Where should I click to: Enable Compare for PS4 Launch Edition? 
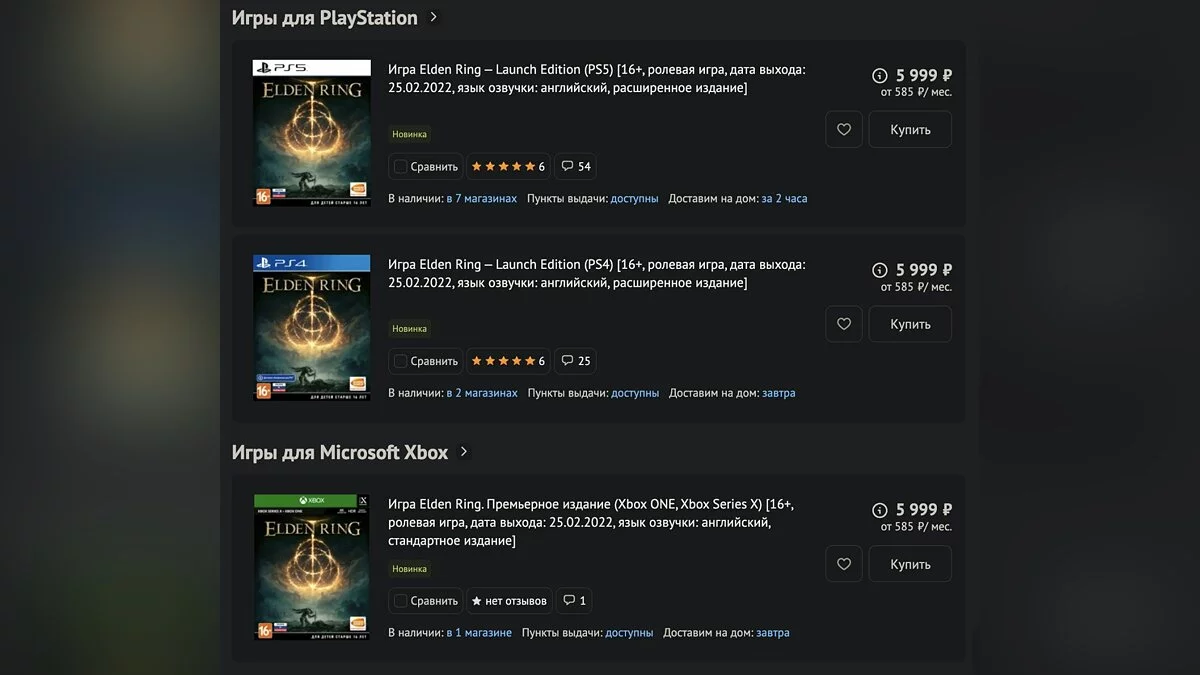(x=401, y=361)
